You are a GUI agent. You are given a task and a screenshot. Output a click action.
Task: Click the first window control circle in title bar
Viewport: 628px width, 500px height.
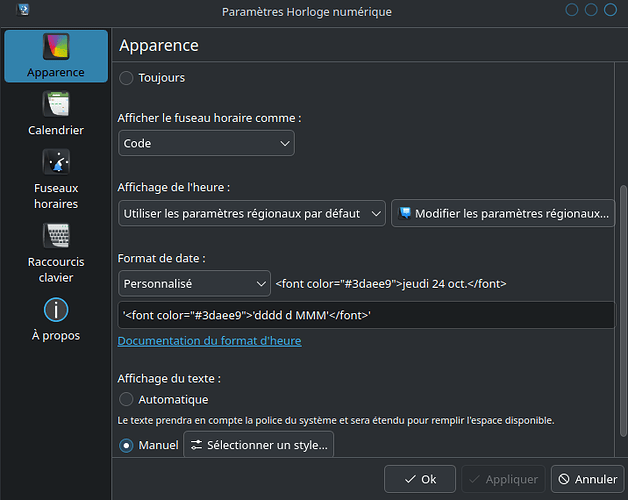(x=572, y=10)
